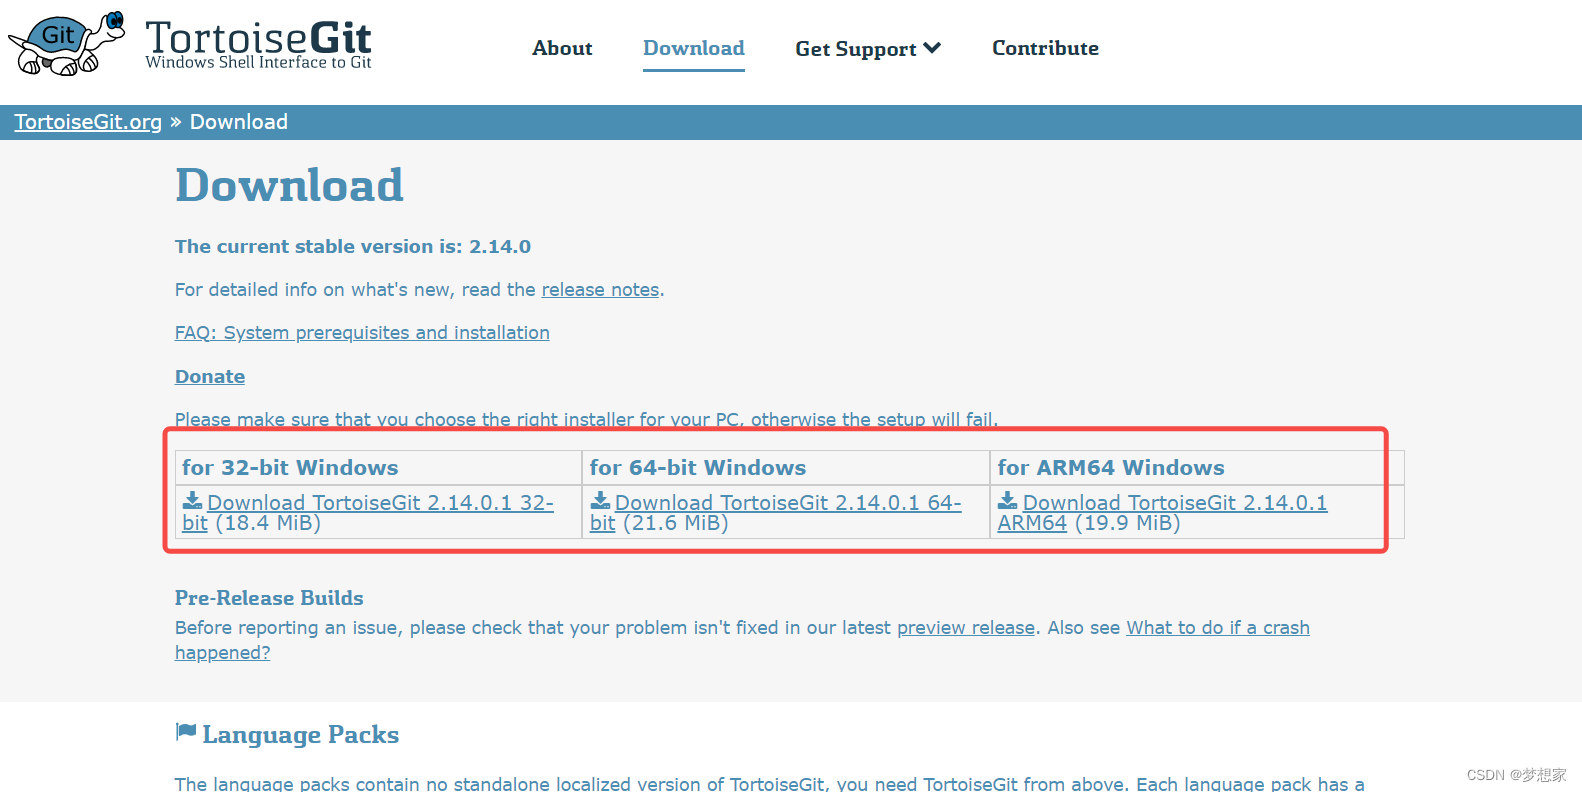Click the download icon for the 32-bit installer

(x=192, y=500)
